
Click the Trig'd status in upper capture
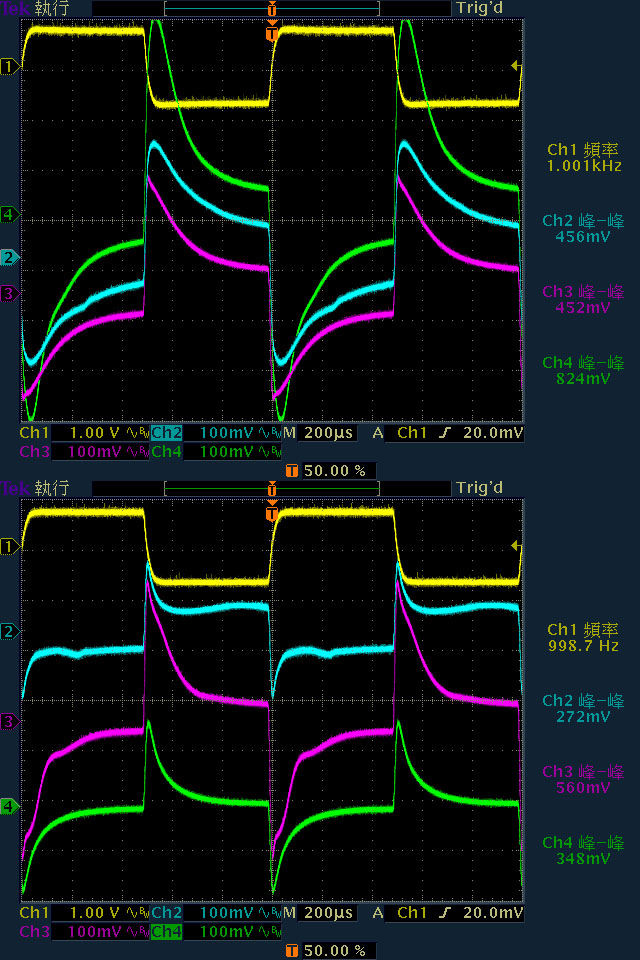click(480, 8)
